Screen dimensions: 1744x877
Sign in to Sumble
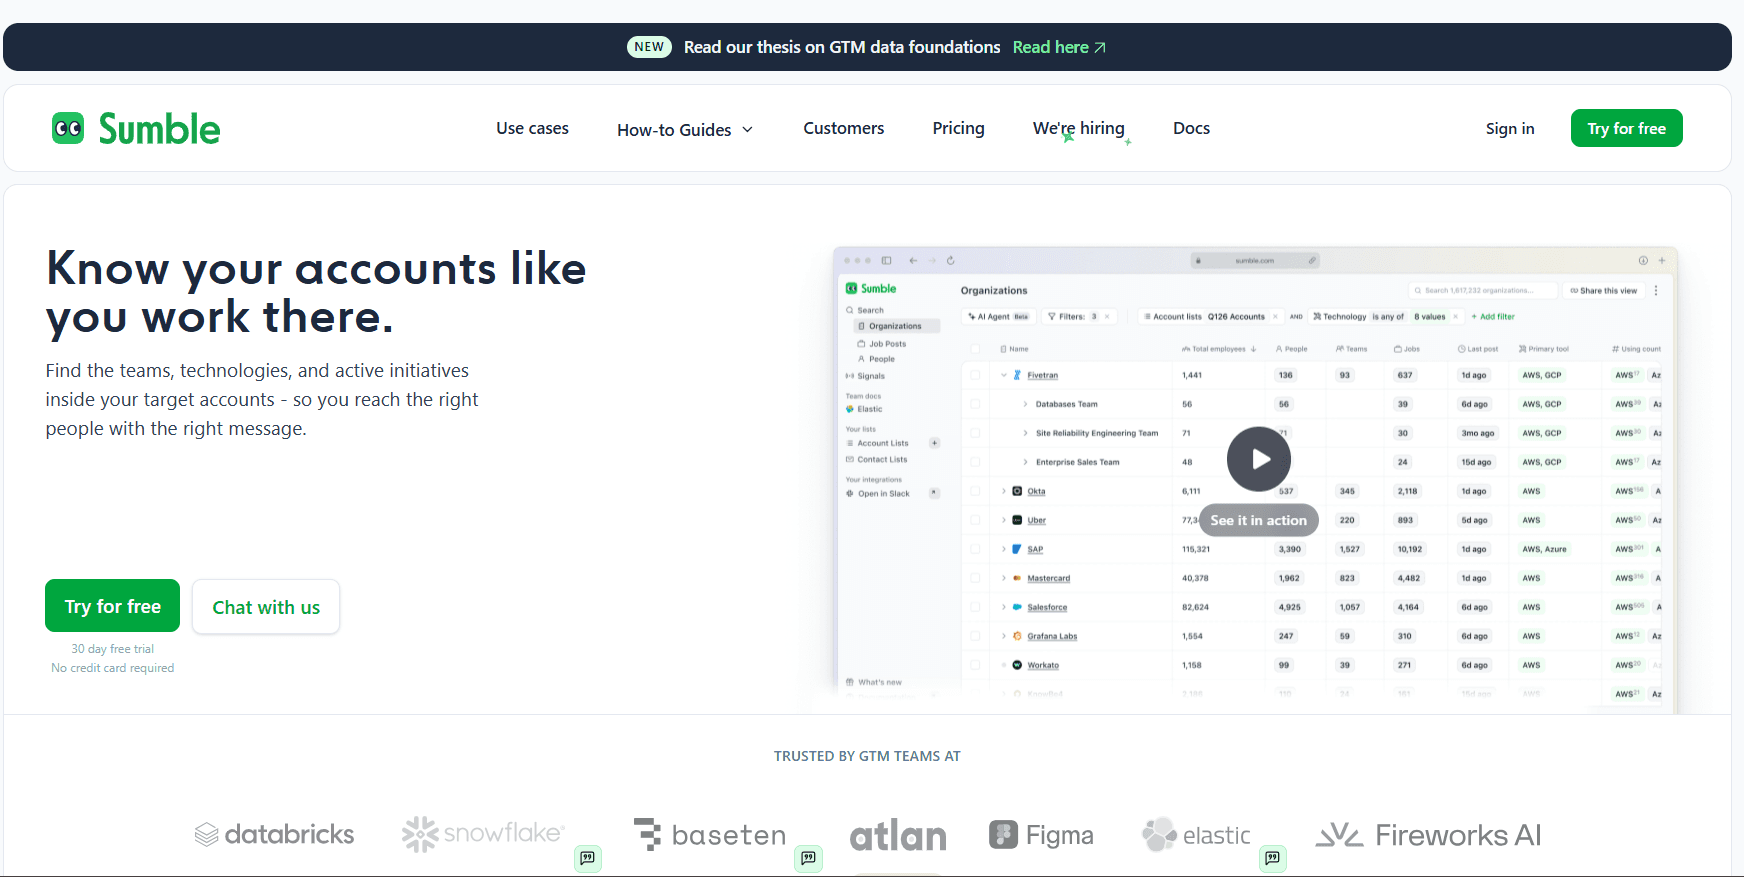pos(1510,128)
